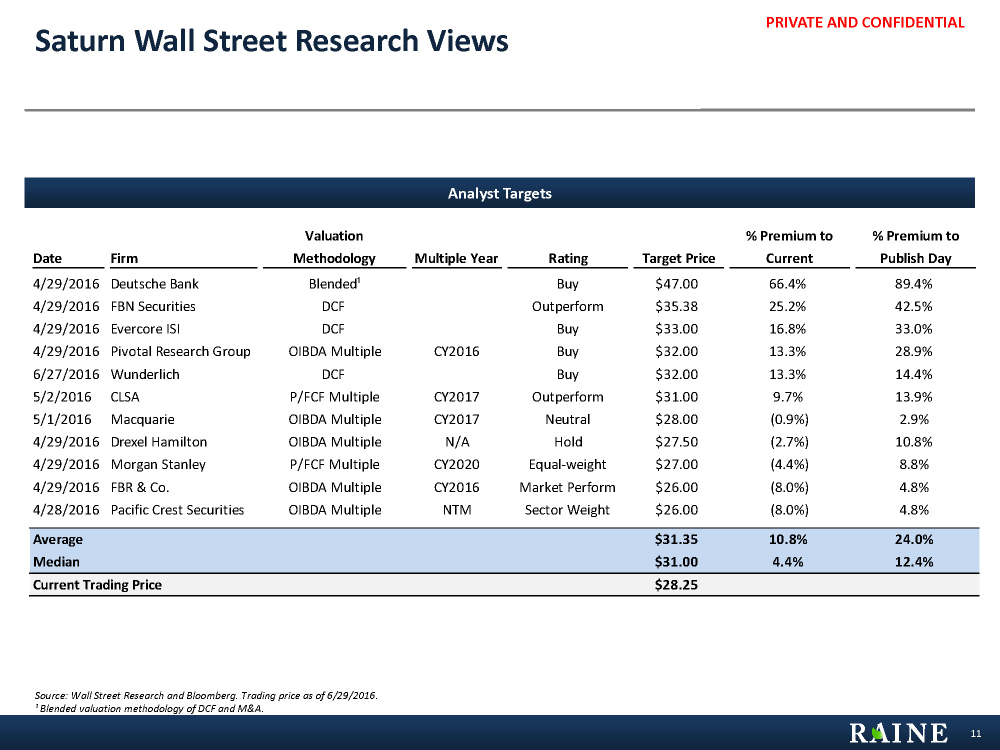Click the $47.00 target price value
The height and width of the screenshot is (750, 1000).
tap(677, 284)
